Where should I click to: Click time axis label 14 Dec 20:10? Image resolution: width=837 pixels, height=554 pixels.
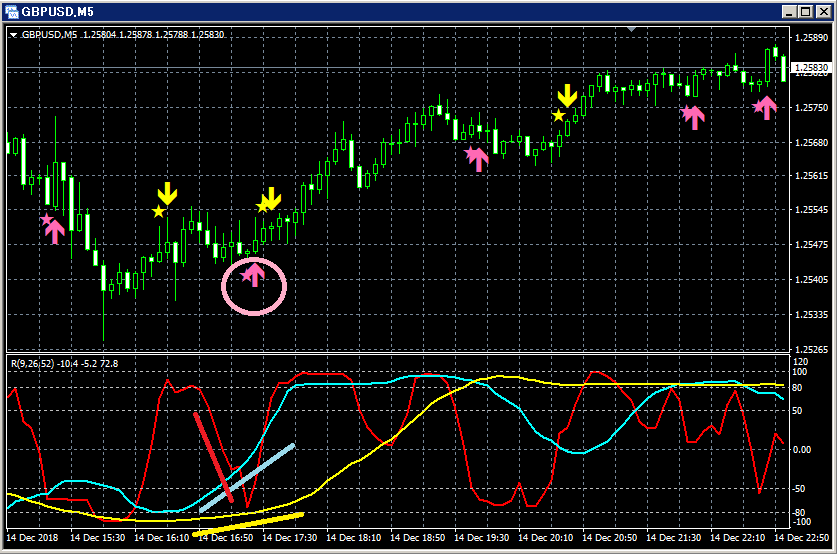pos(546,537)
